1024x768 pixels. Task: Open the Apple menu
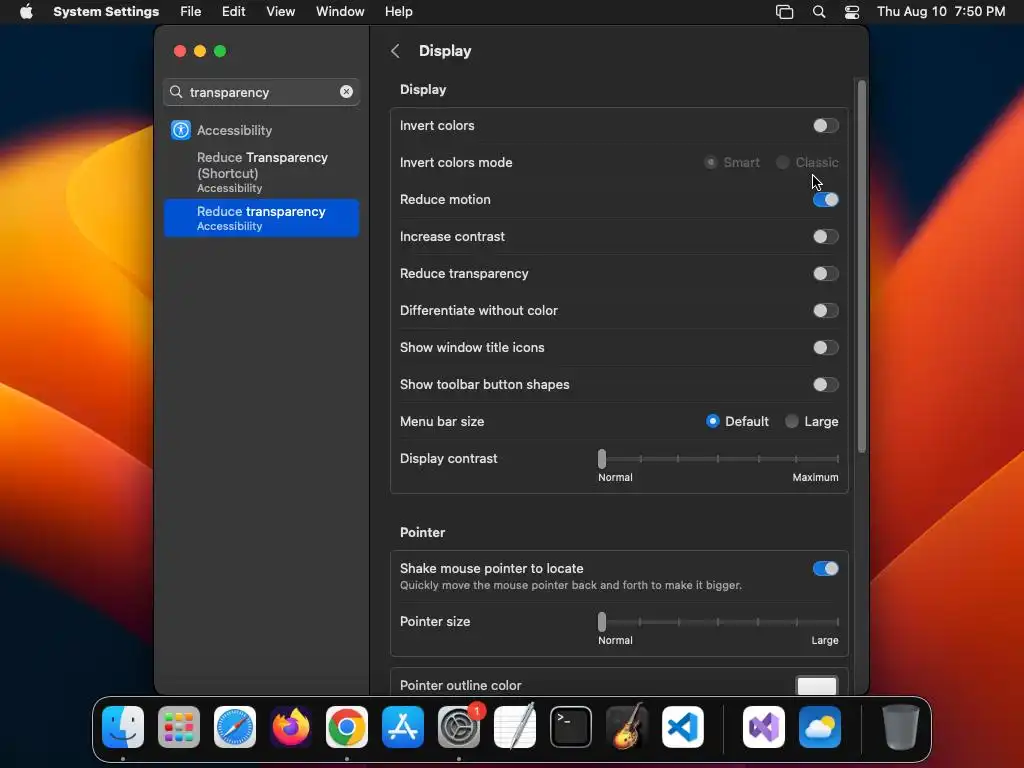pyautogui.click(x=26, y=12)
